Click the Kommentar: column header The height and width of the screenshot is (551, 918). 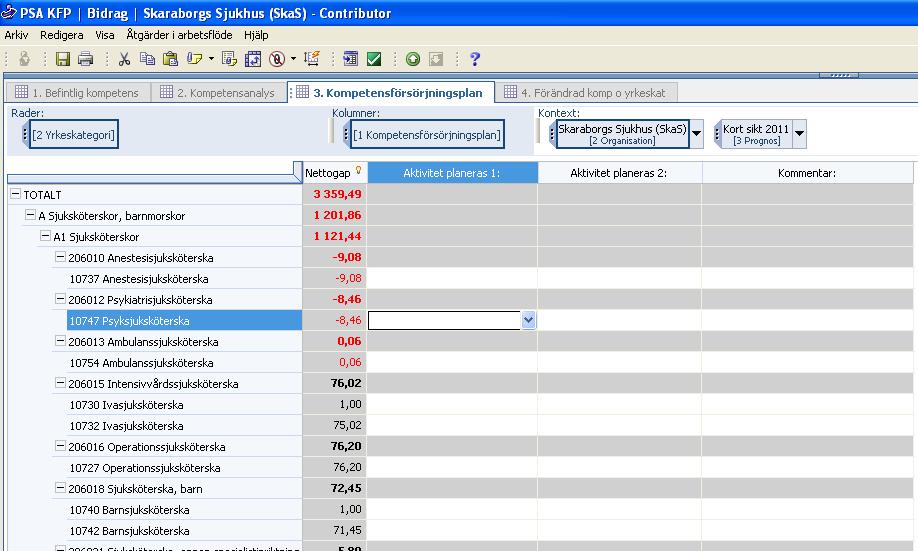807,173
